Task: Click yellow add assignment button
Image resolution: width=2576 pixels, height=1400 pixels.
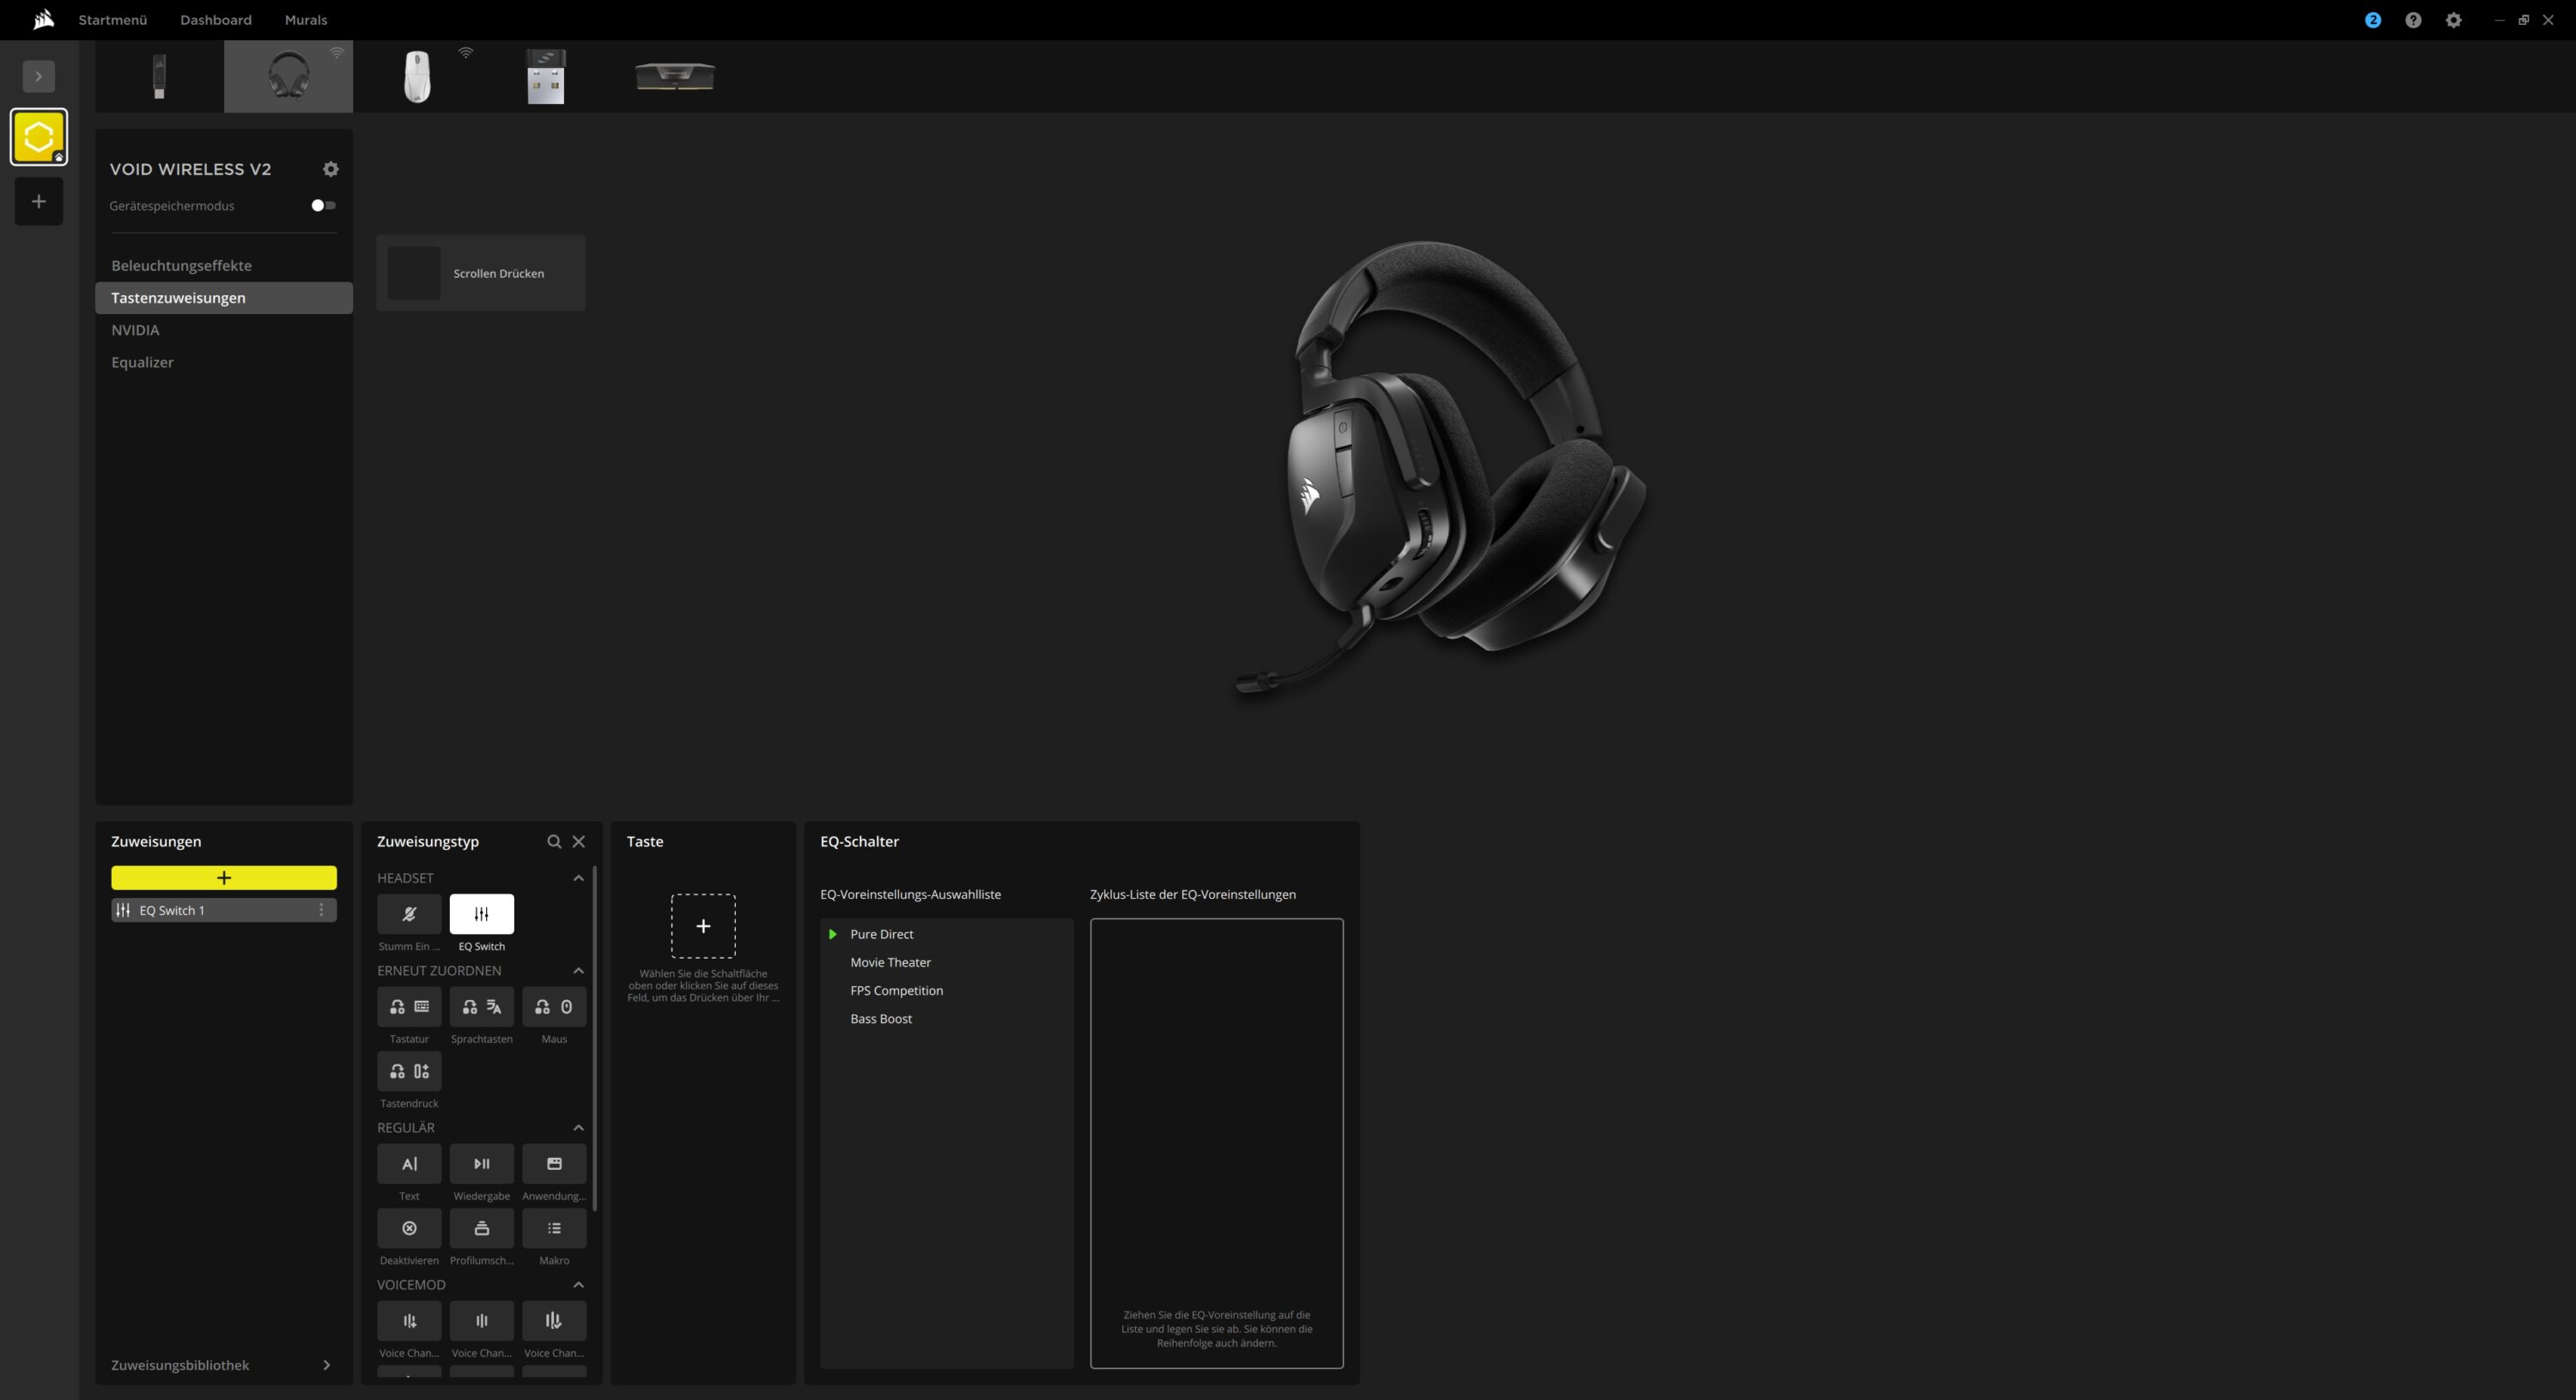Action: pos(224,878)
